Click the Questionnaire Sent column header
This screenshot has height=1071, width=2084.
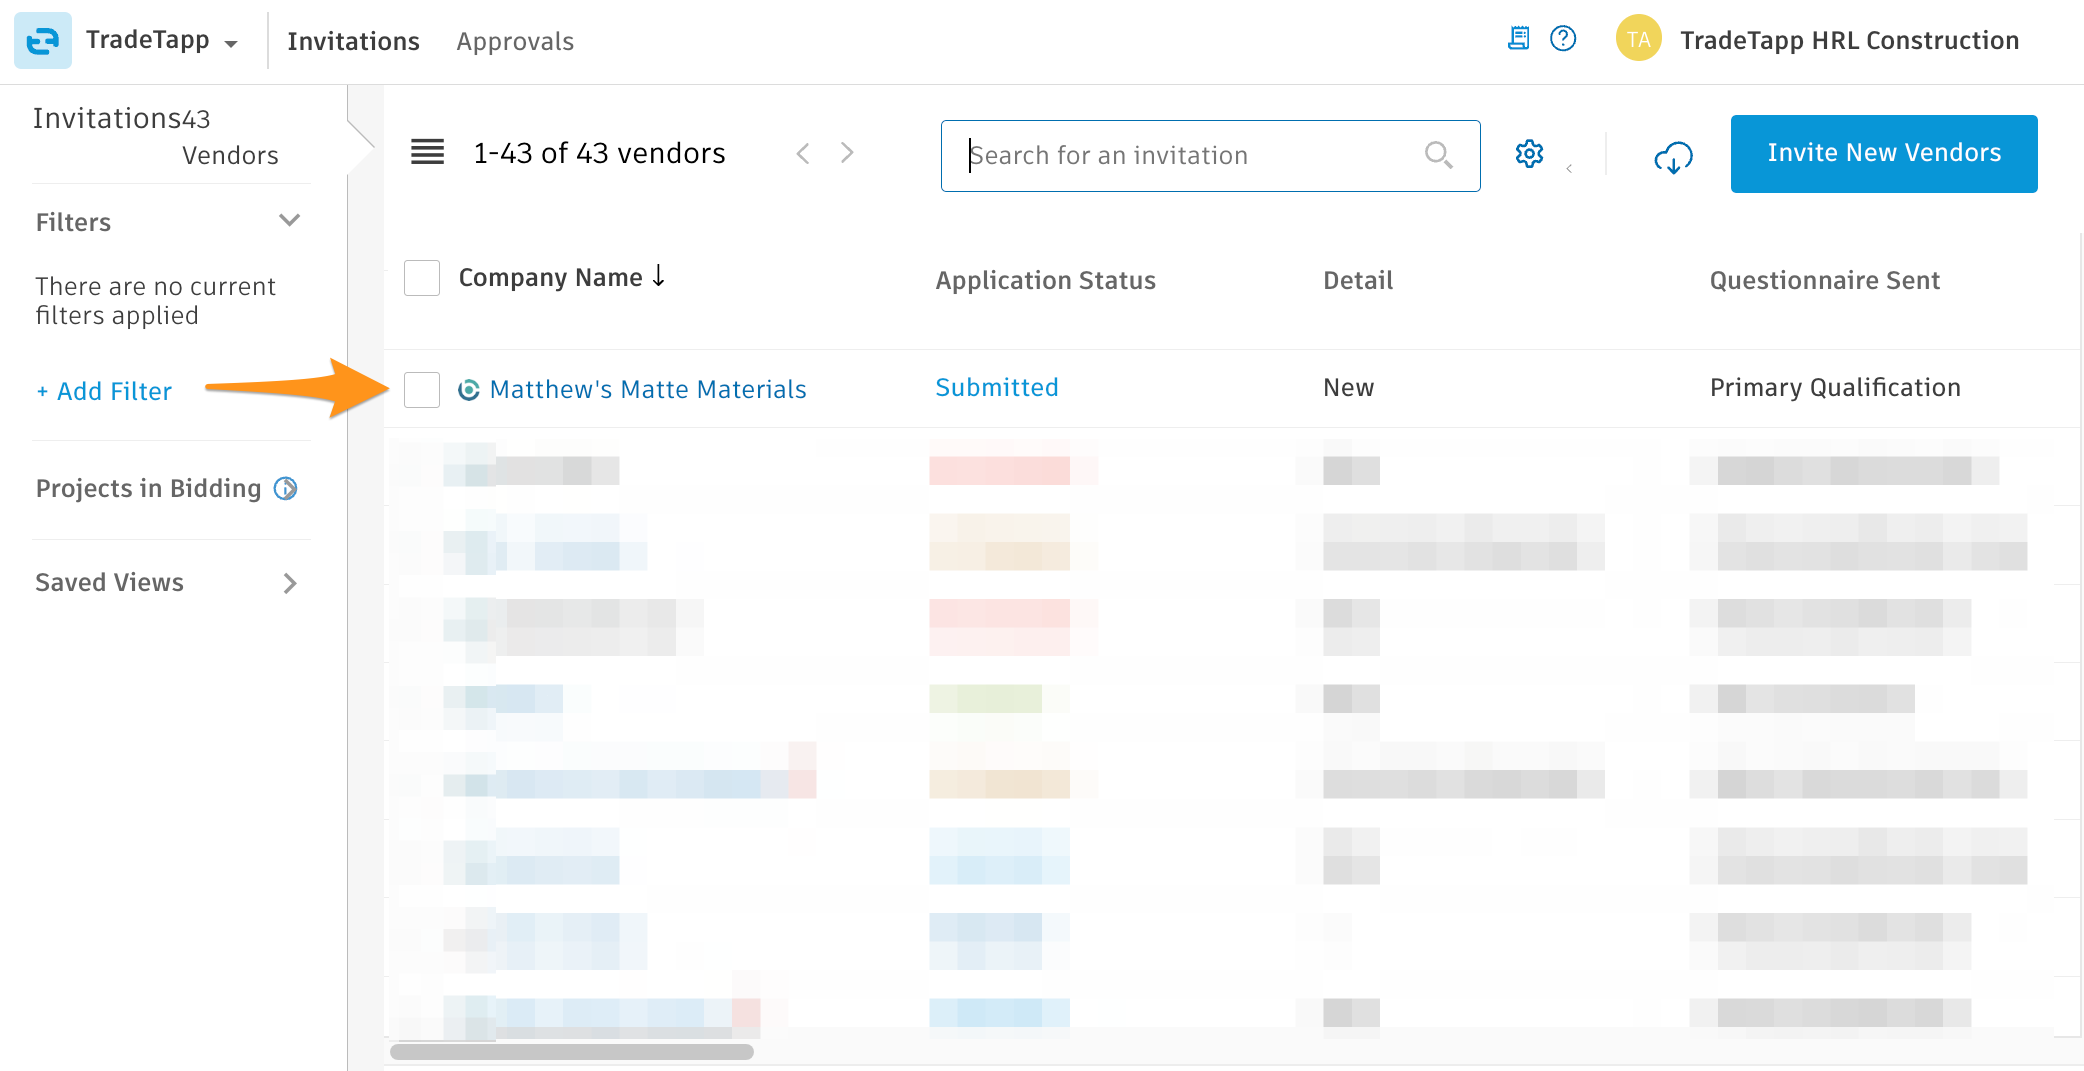1824,281
